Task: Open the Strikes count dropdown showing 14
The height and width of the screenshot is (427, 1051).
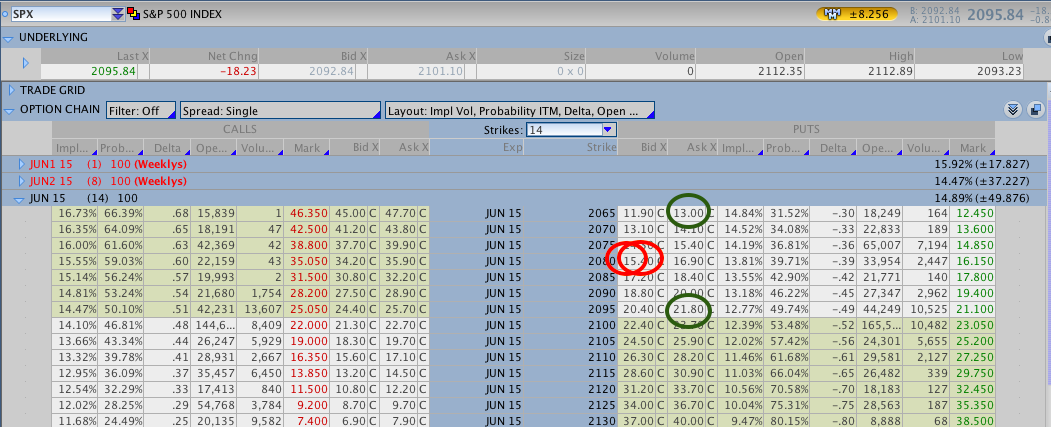Action: click(607, 130)
